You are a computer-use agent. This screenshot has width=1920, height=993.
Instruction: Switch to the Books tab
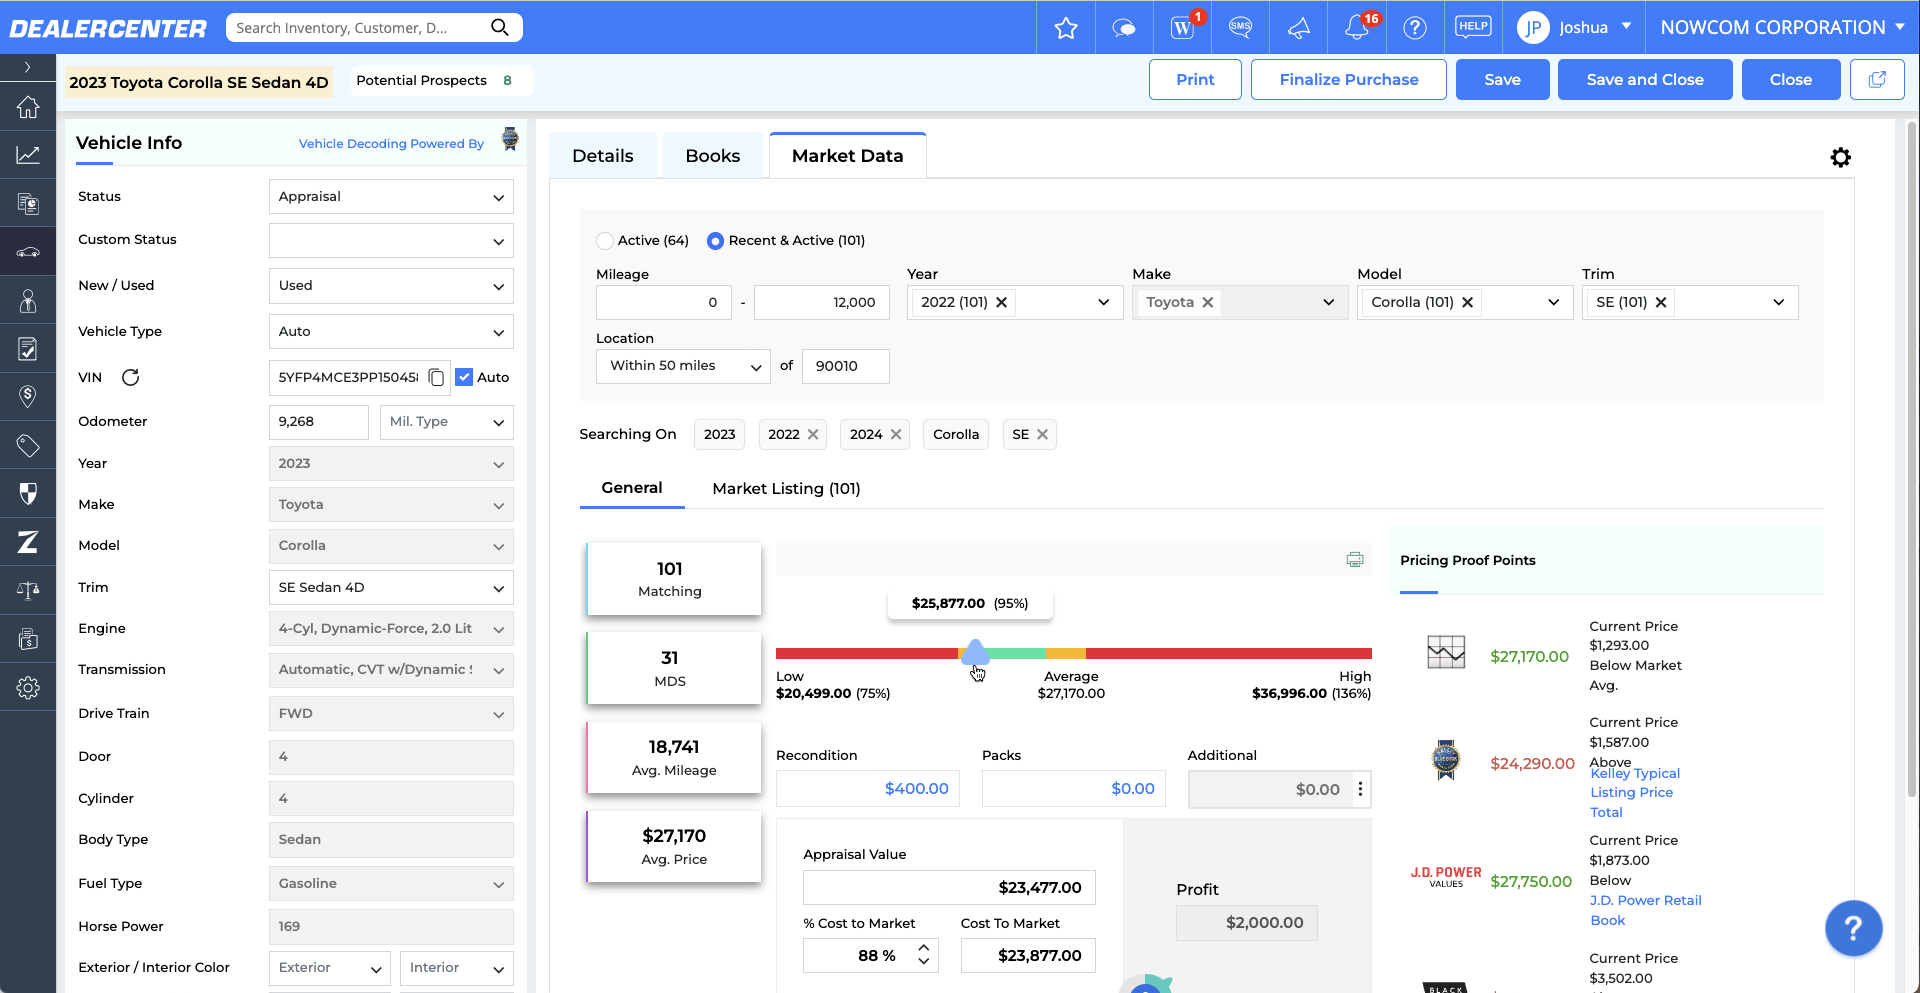click(713, 156)
